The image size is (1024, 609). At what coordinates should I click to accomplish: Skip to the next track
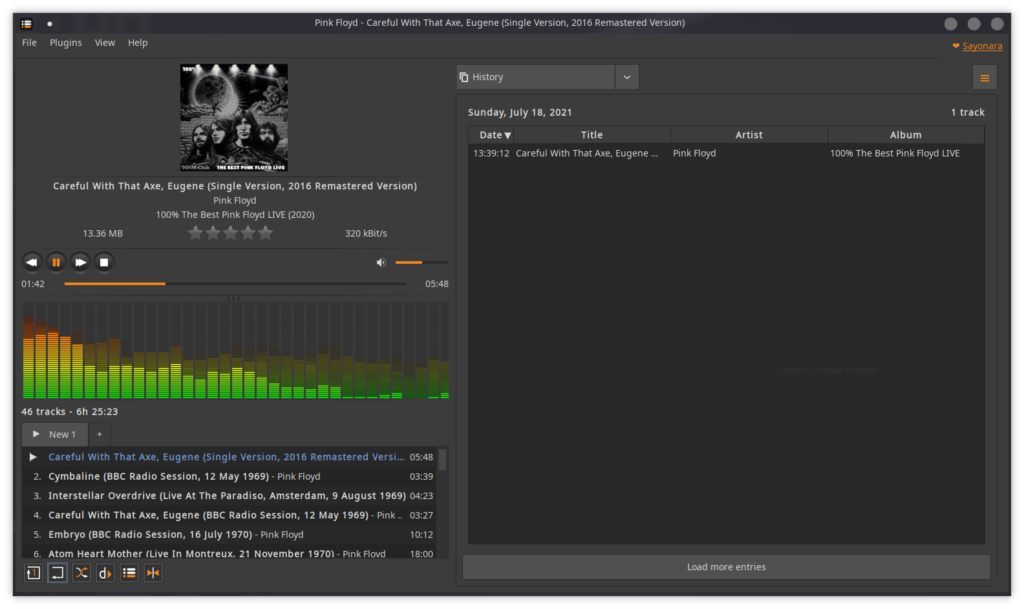pos(80,262)
